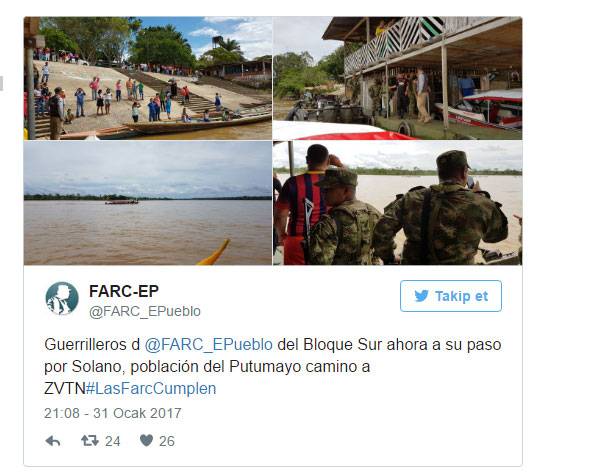Screen dimensions: 593x474
Task: Click the Twitter bird in Takip et
Action: [x=421, y=296]
